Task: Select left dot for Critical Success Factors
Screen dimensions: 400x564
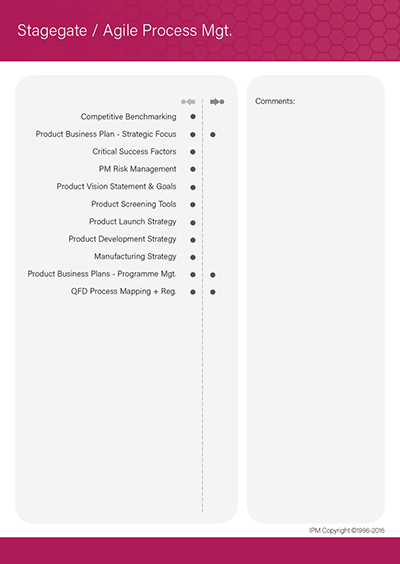Action: 193,152
